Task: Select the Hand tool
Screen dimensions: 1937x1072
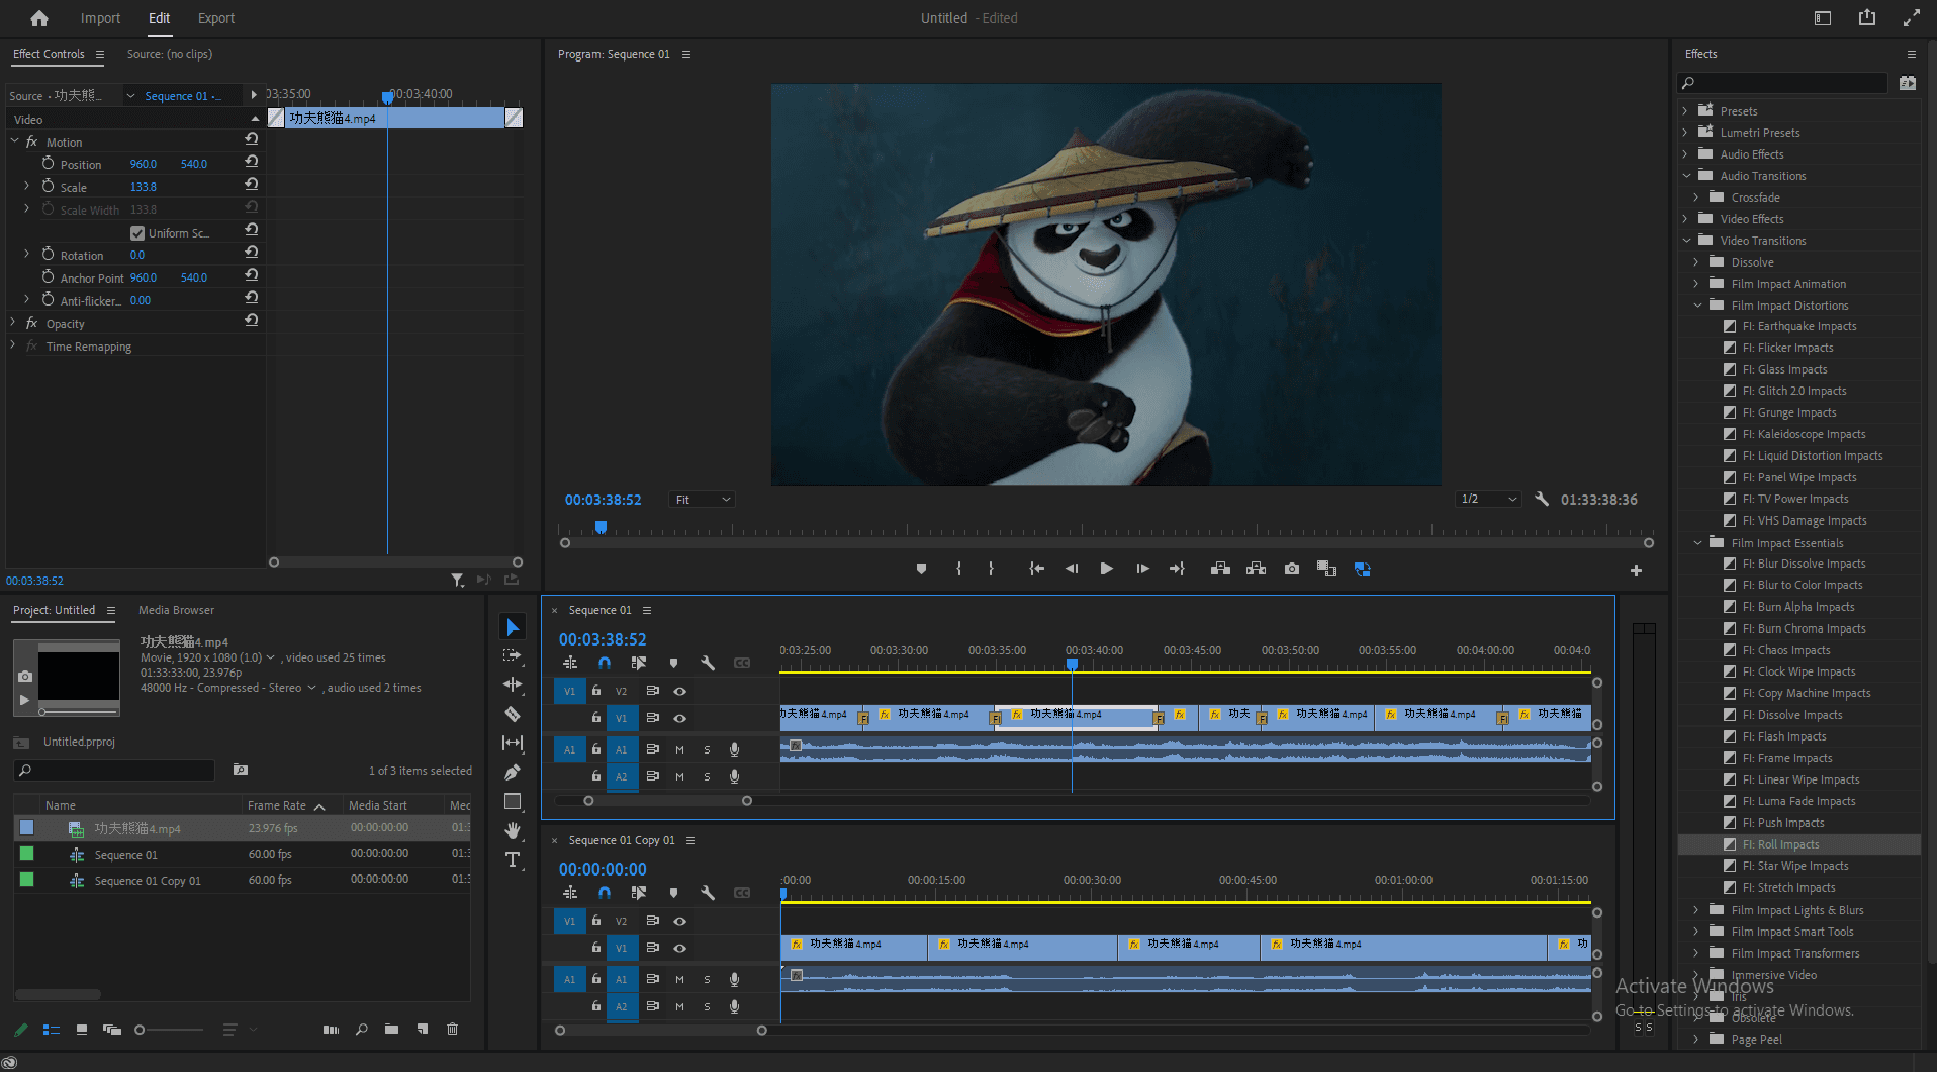Action: point(512,830)
